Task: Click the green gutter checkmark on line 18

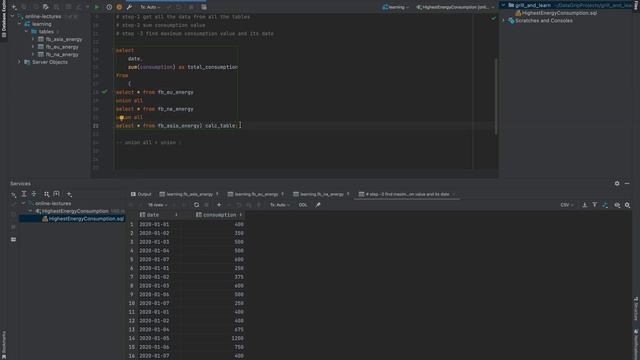Action: tap(105, 92)
